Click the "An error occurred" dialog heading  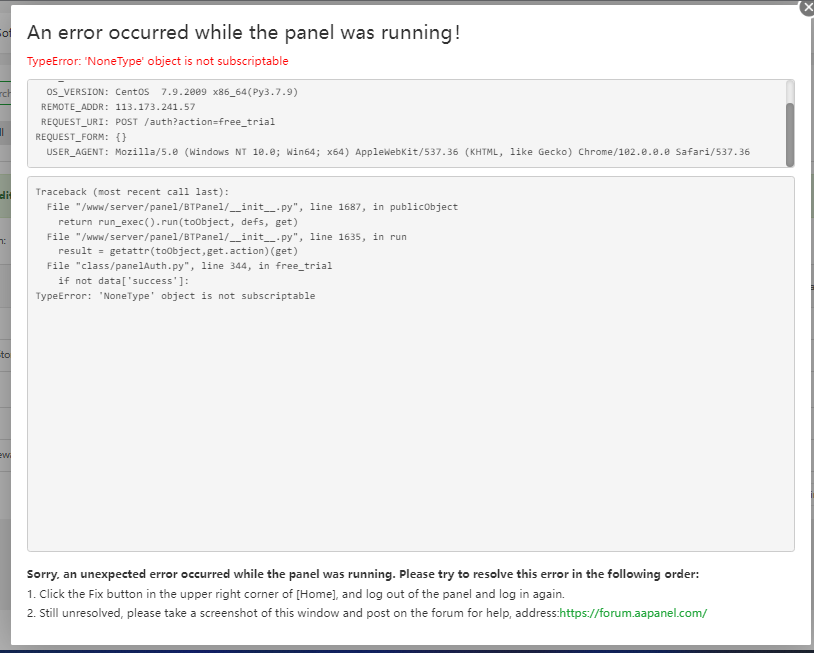tap(243, 32)
